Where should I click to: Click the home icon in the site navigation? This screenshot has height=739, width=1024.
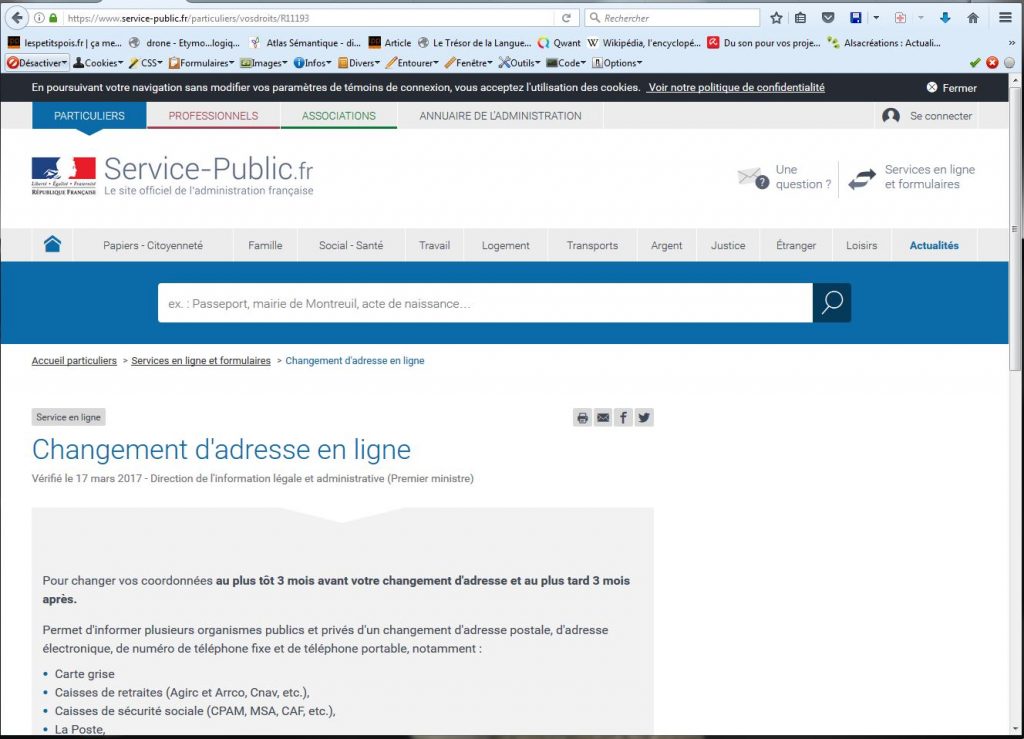[52, 245]
